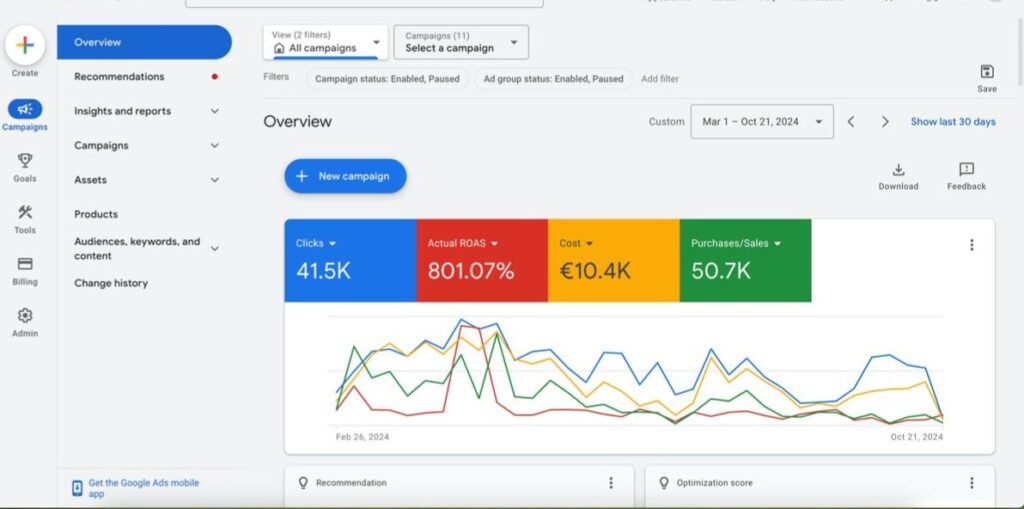Screen dimensions: 1024x509
Task: Open Recommendation card three-dot menu
Action: 611,483
